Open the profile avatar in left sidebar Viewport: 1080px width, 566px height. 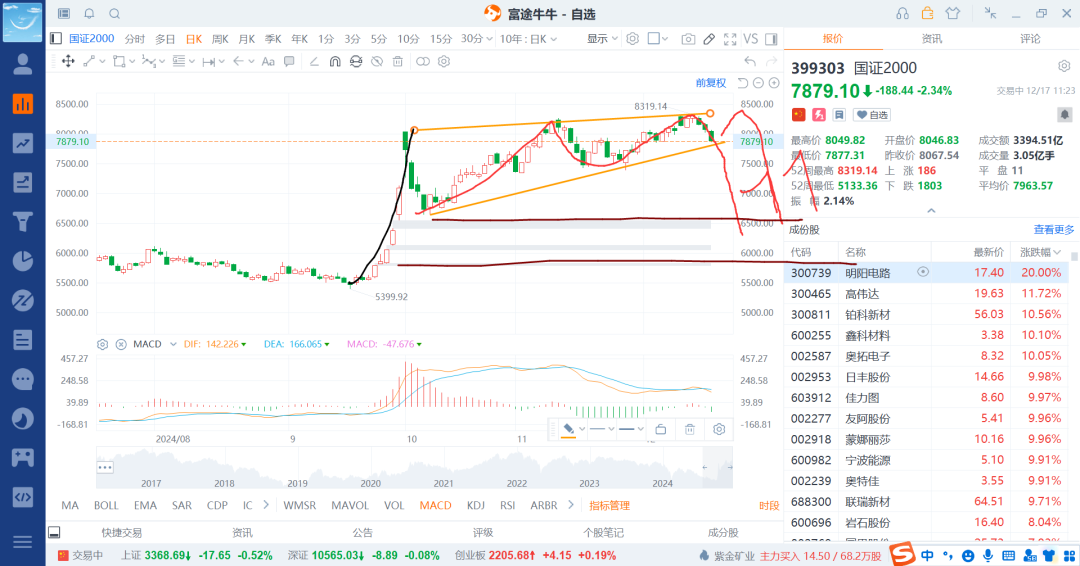23,64
